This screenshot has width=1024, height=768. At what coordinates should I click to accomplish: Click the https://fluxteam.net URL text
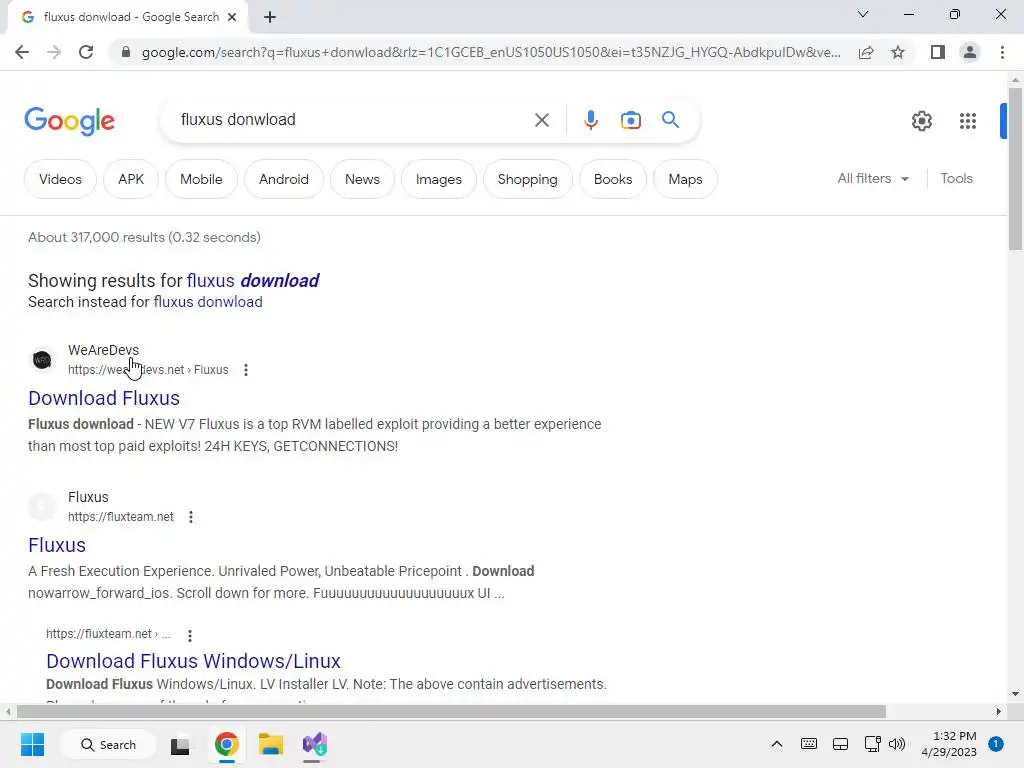click(x=121, y=517)
